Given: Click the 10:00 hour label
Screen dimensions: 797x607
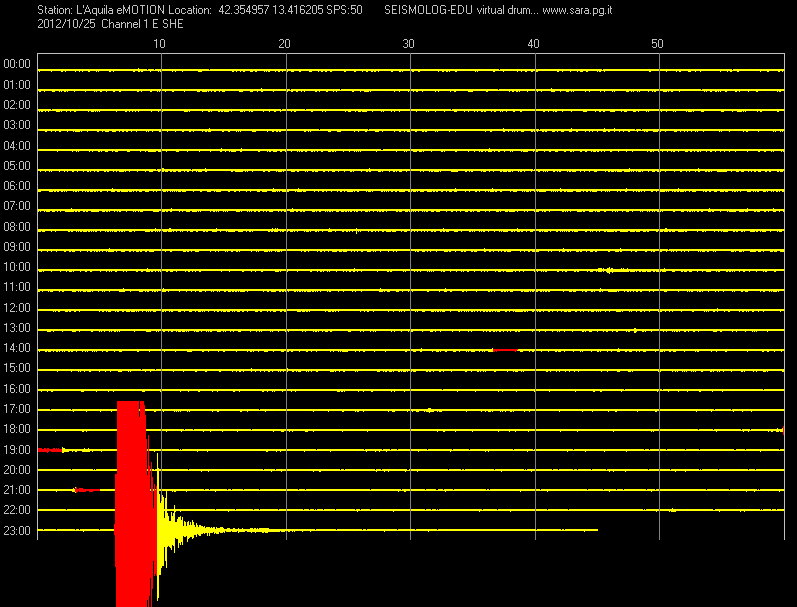Looking at the screenshot, I should coord(17,267).
